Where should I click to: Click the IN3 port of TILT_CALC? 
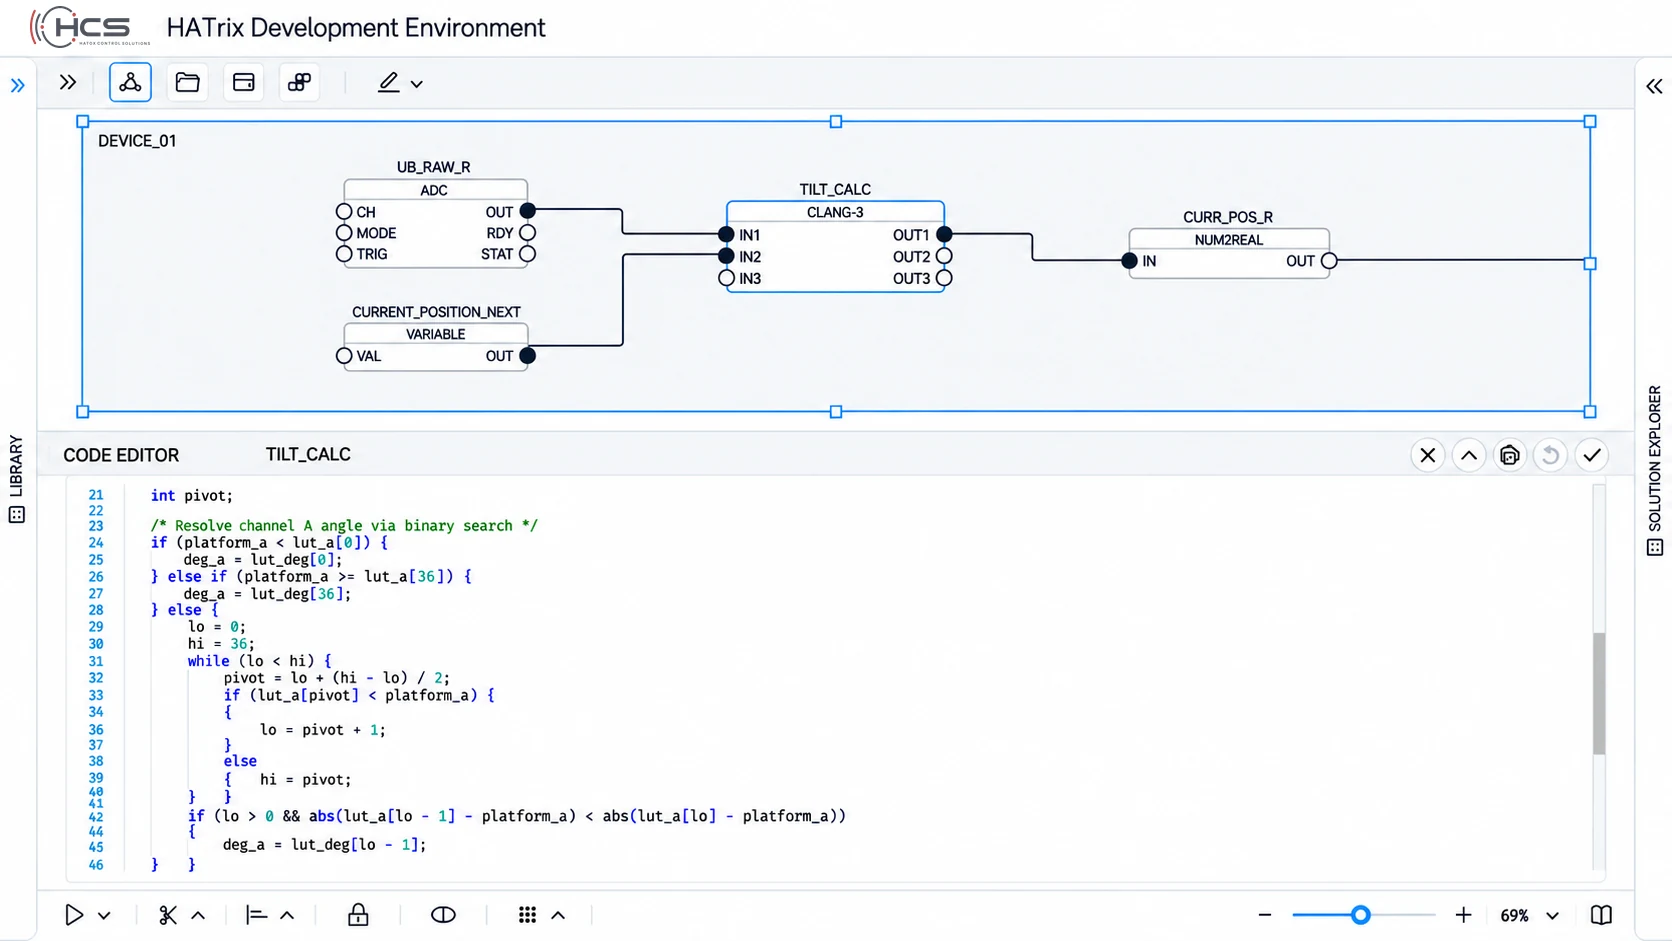727,278
